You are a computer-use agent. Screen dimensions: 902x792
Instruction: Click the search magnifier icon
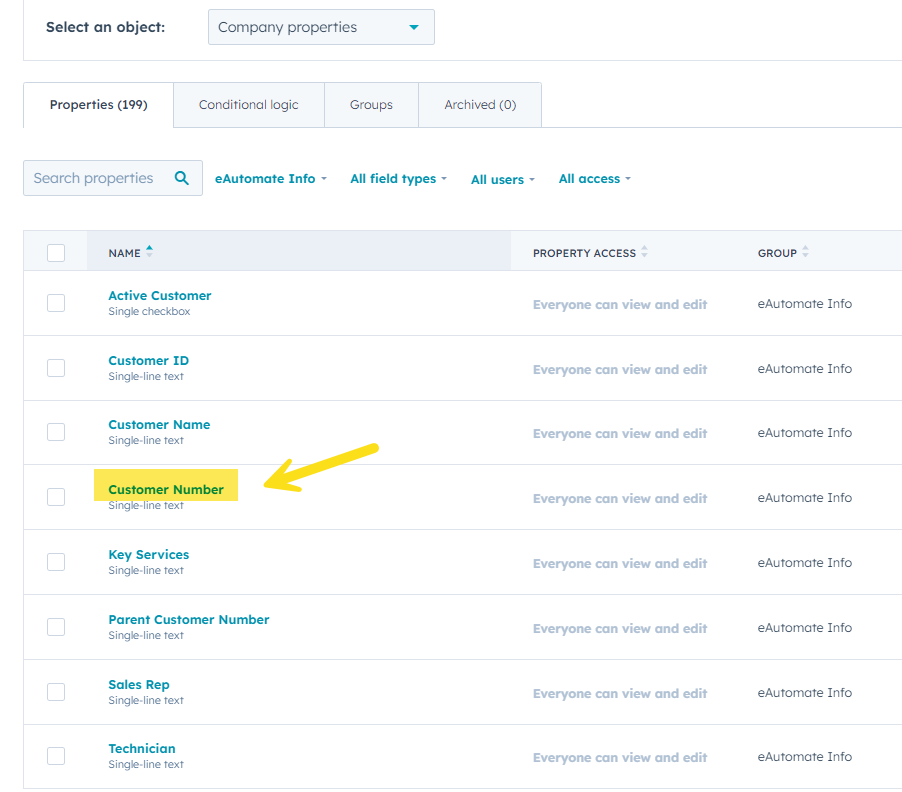(182, 178)
